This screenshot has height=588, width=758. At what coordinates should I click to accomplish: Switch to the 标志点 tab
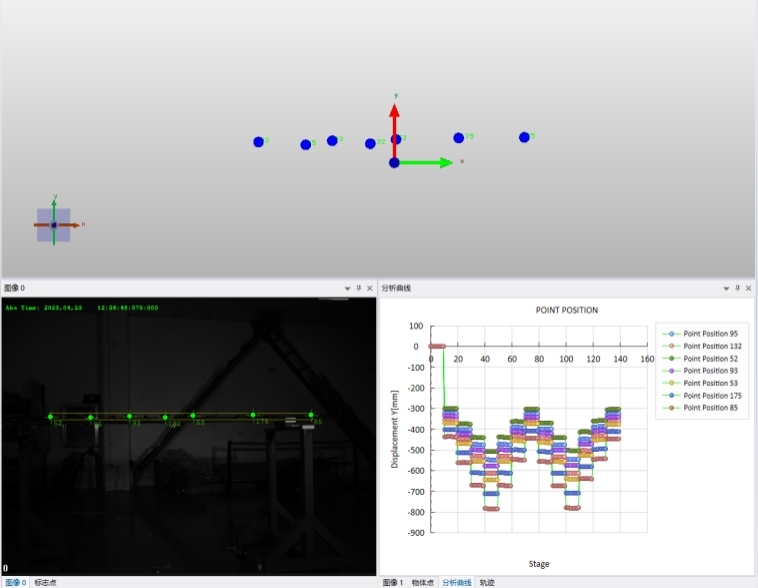point(46,582)
